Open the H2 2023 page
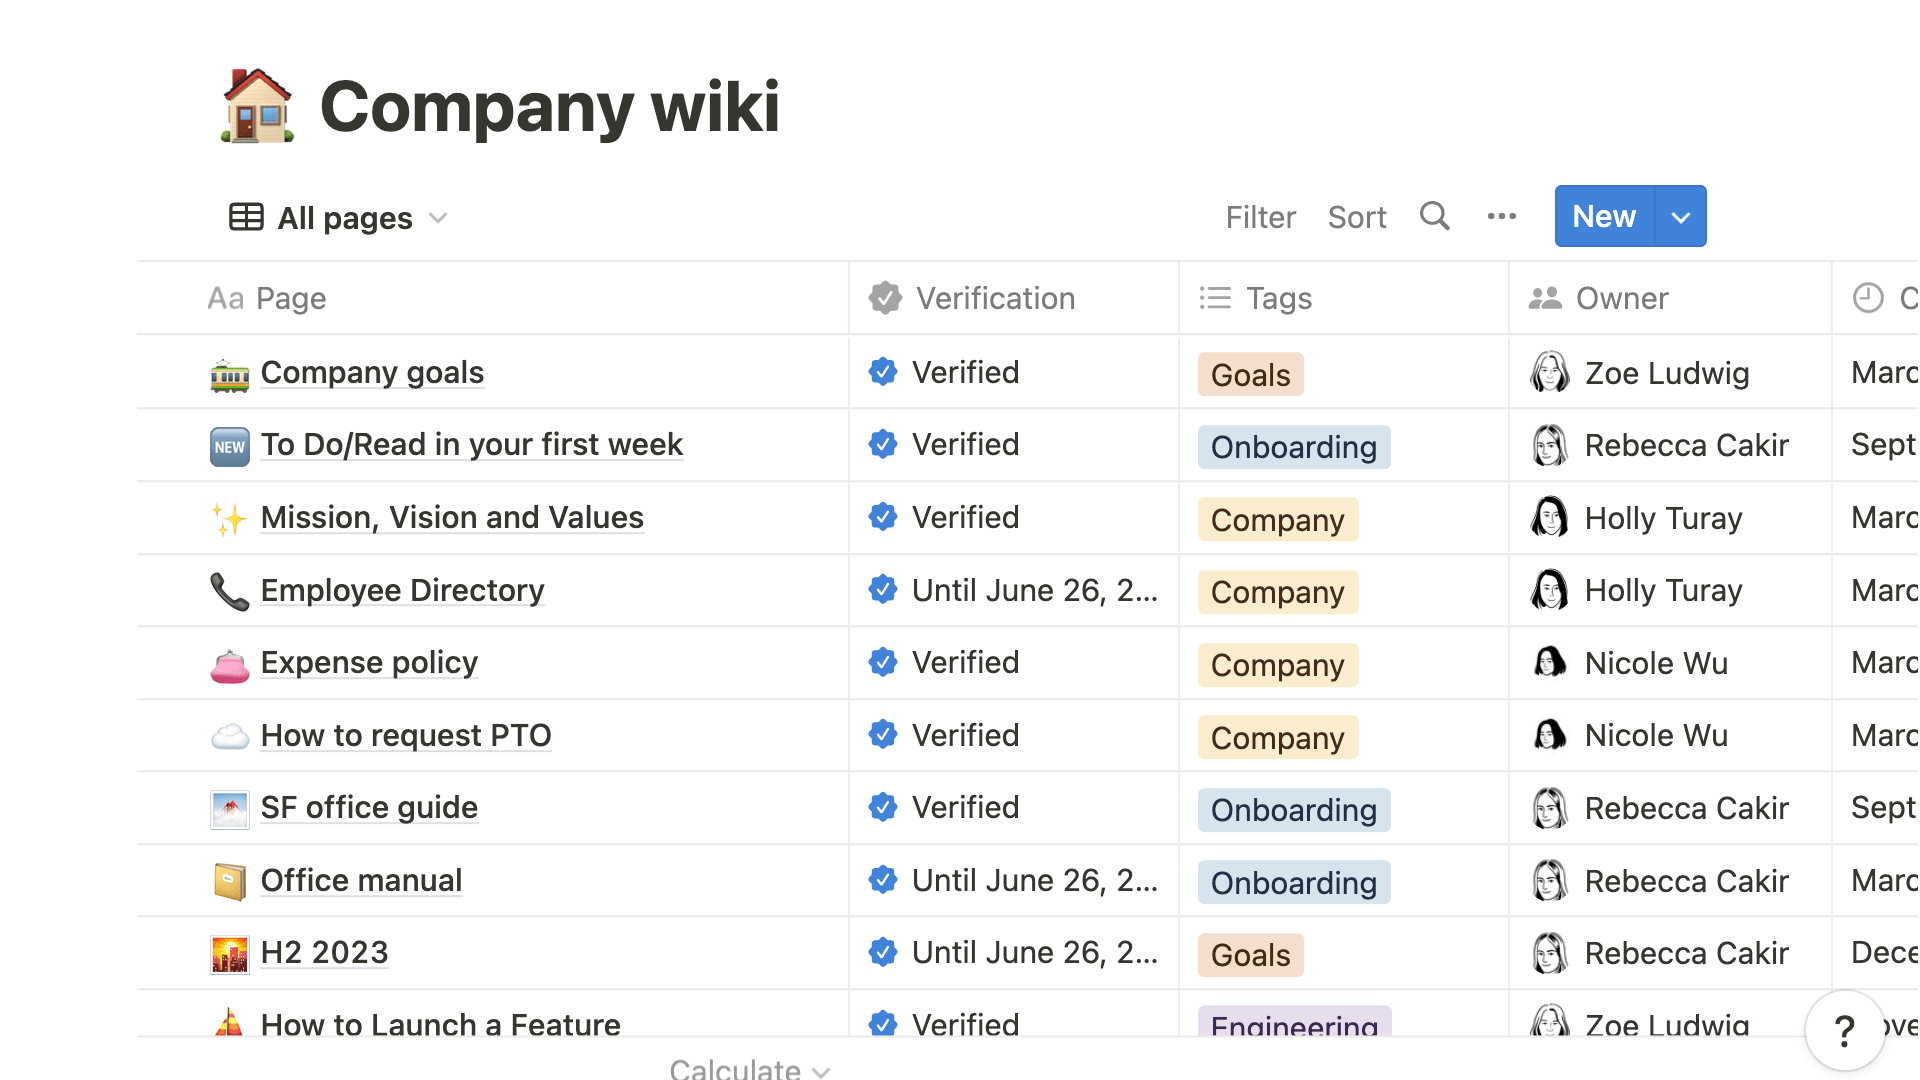Image resolution: width=1920 pixels, height=1080 pixels. pos(324,952)
